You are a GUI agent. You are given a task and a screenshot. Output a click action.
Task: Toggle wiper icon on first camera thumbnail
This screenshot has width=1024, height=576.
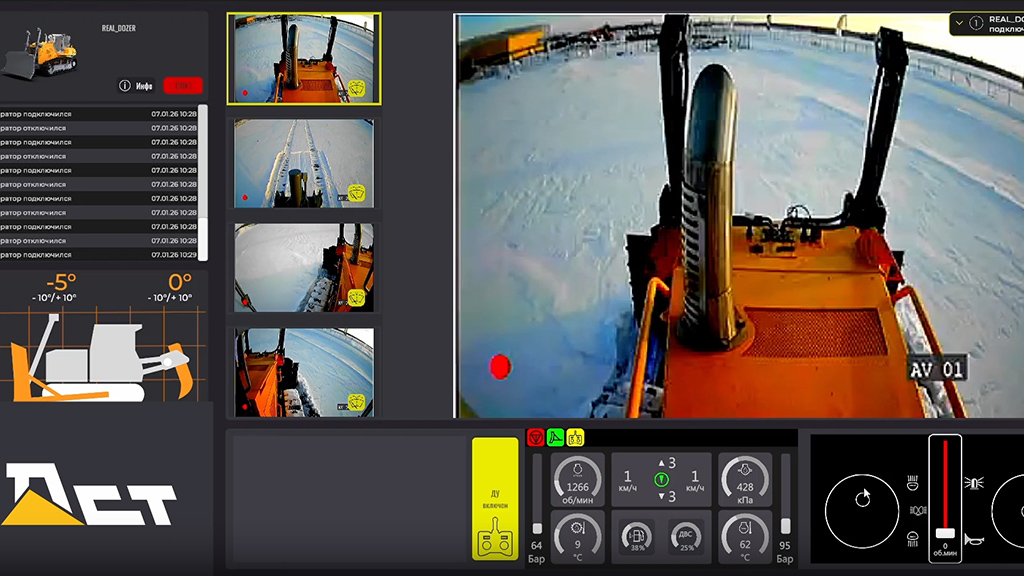pyautogui.click(x=355, y=89)
